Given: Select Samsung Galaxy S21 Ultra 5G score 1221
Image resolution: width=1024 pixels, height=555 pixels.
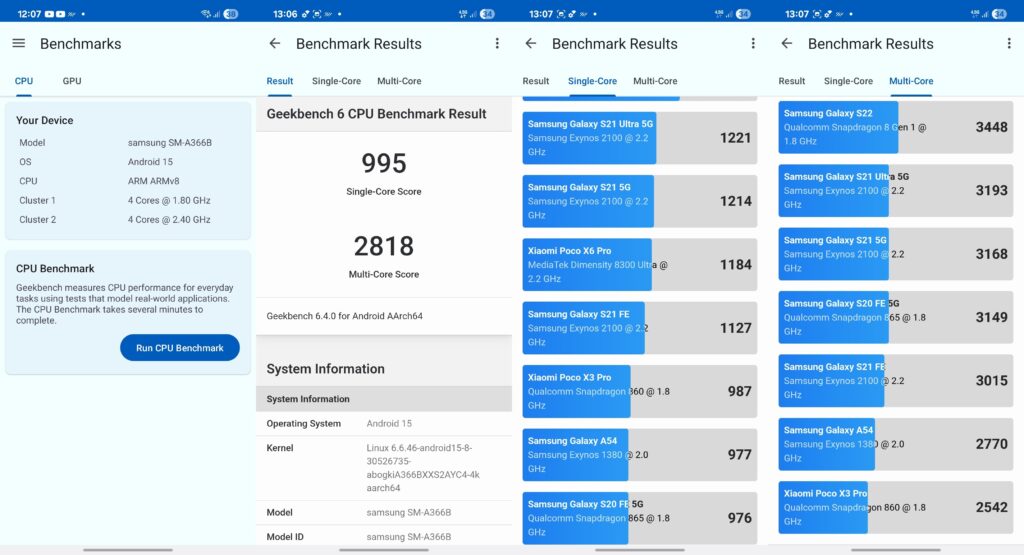Looking at the screenshot, I should click(639, 138).
